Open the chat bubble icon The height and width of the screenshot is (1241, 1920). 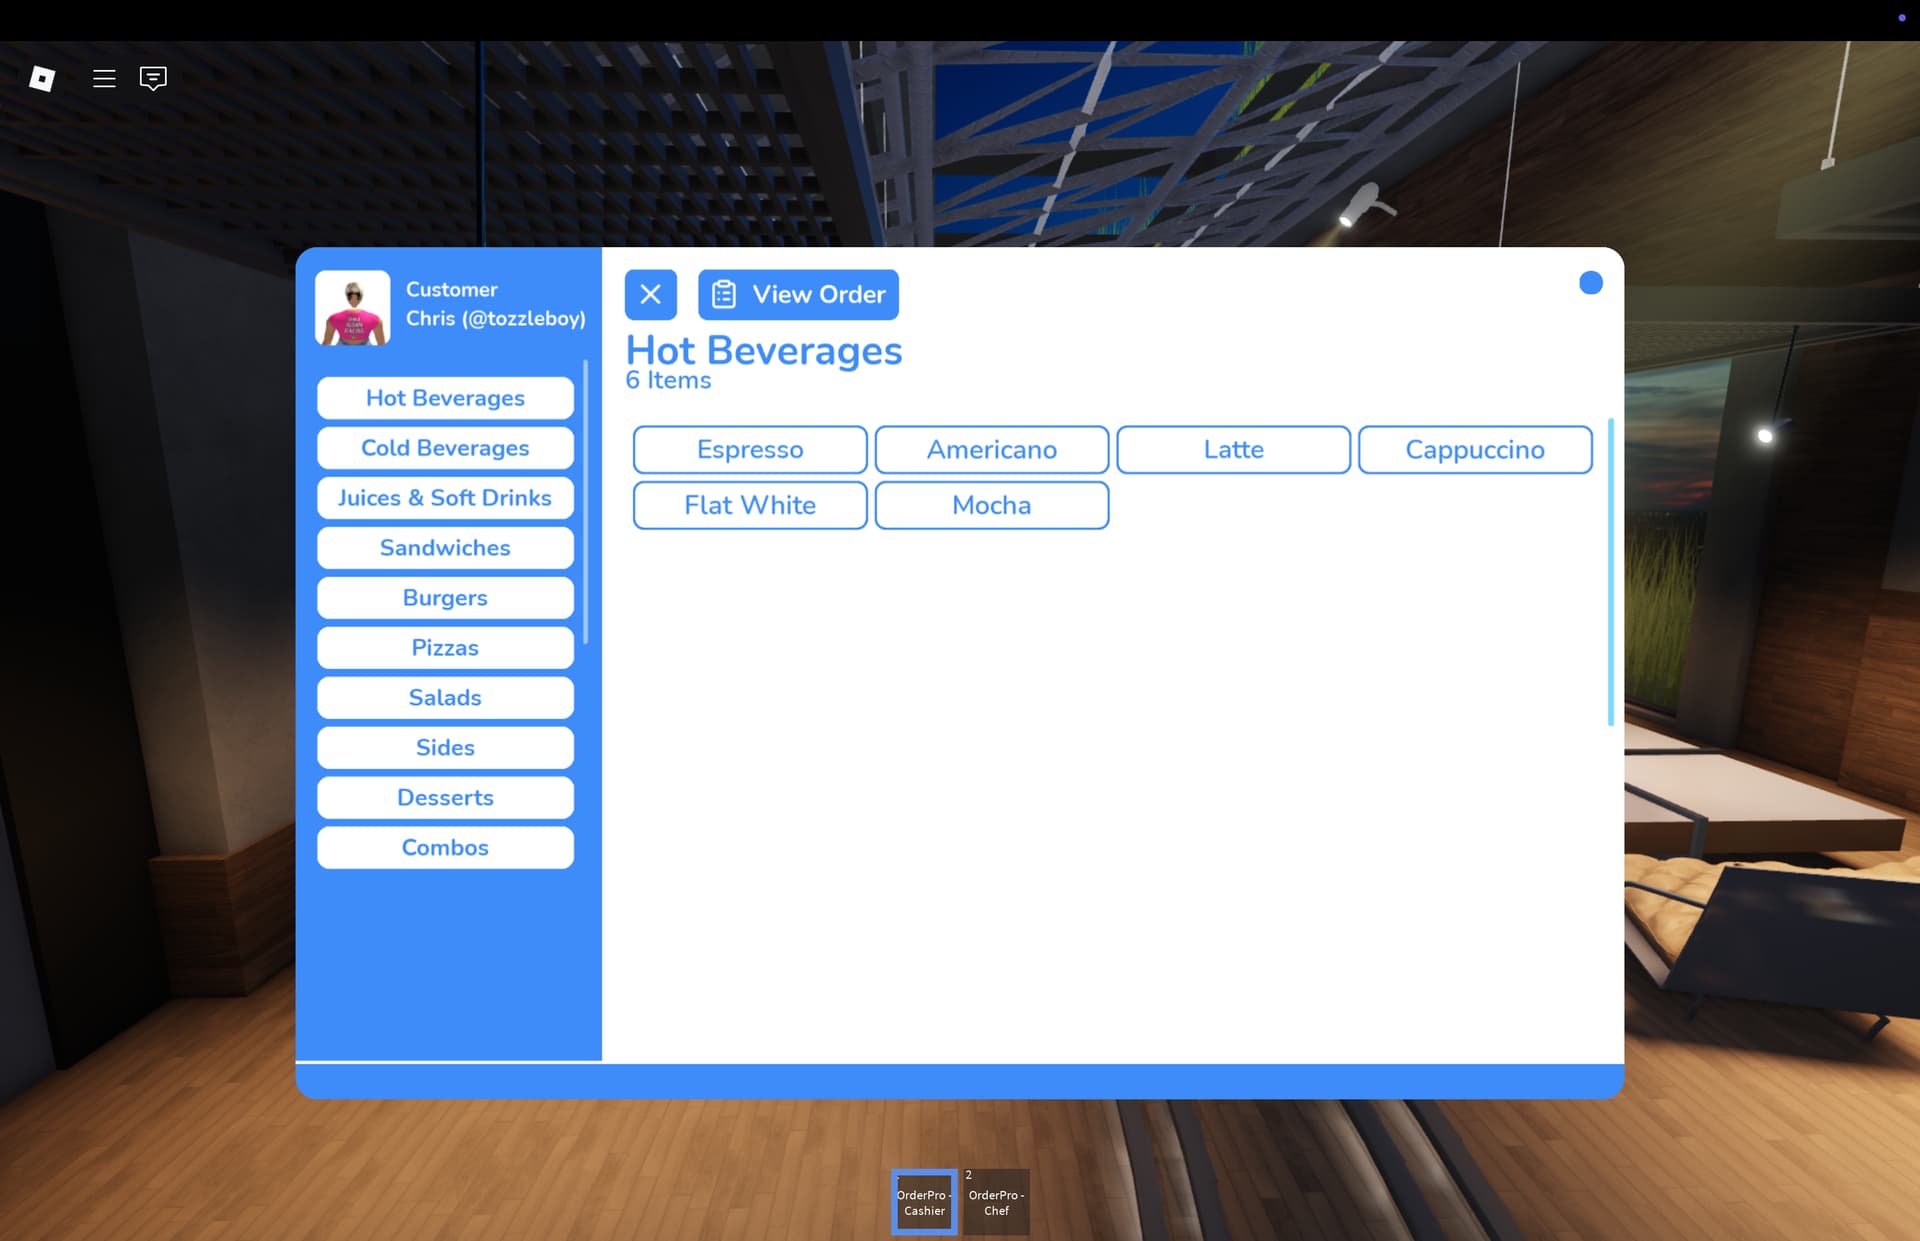pos(153,78)
